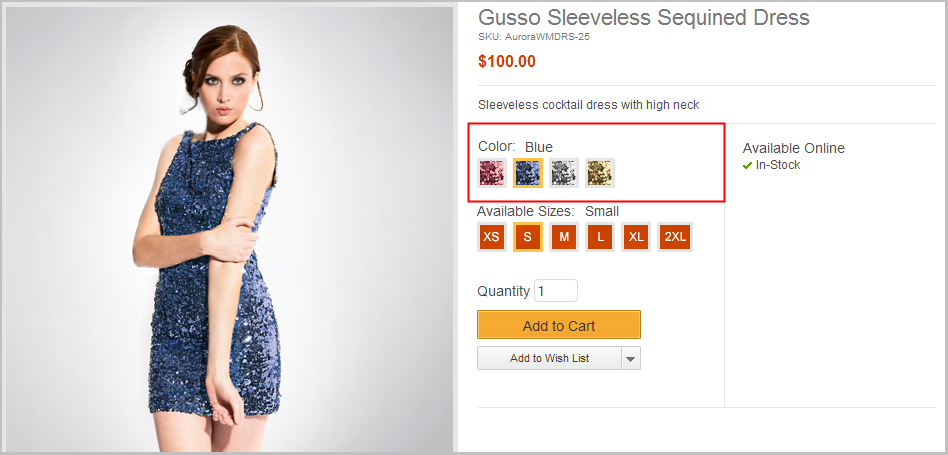Pick the gold sequin color swatch
This screenshot has height=455, width=948.
600,173
